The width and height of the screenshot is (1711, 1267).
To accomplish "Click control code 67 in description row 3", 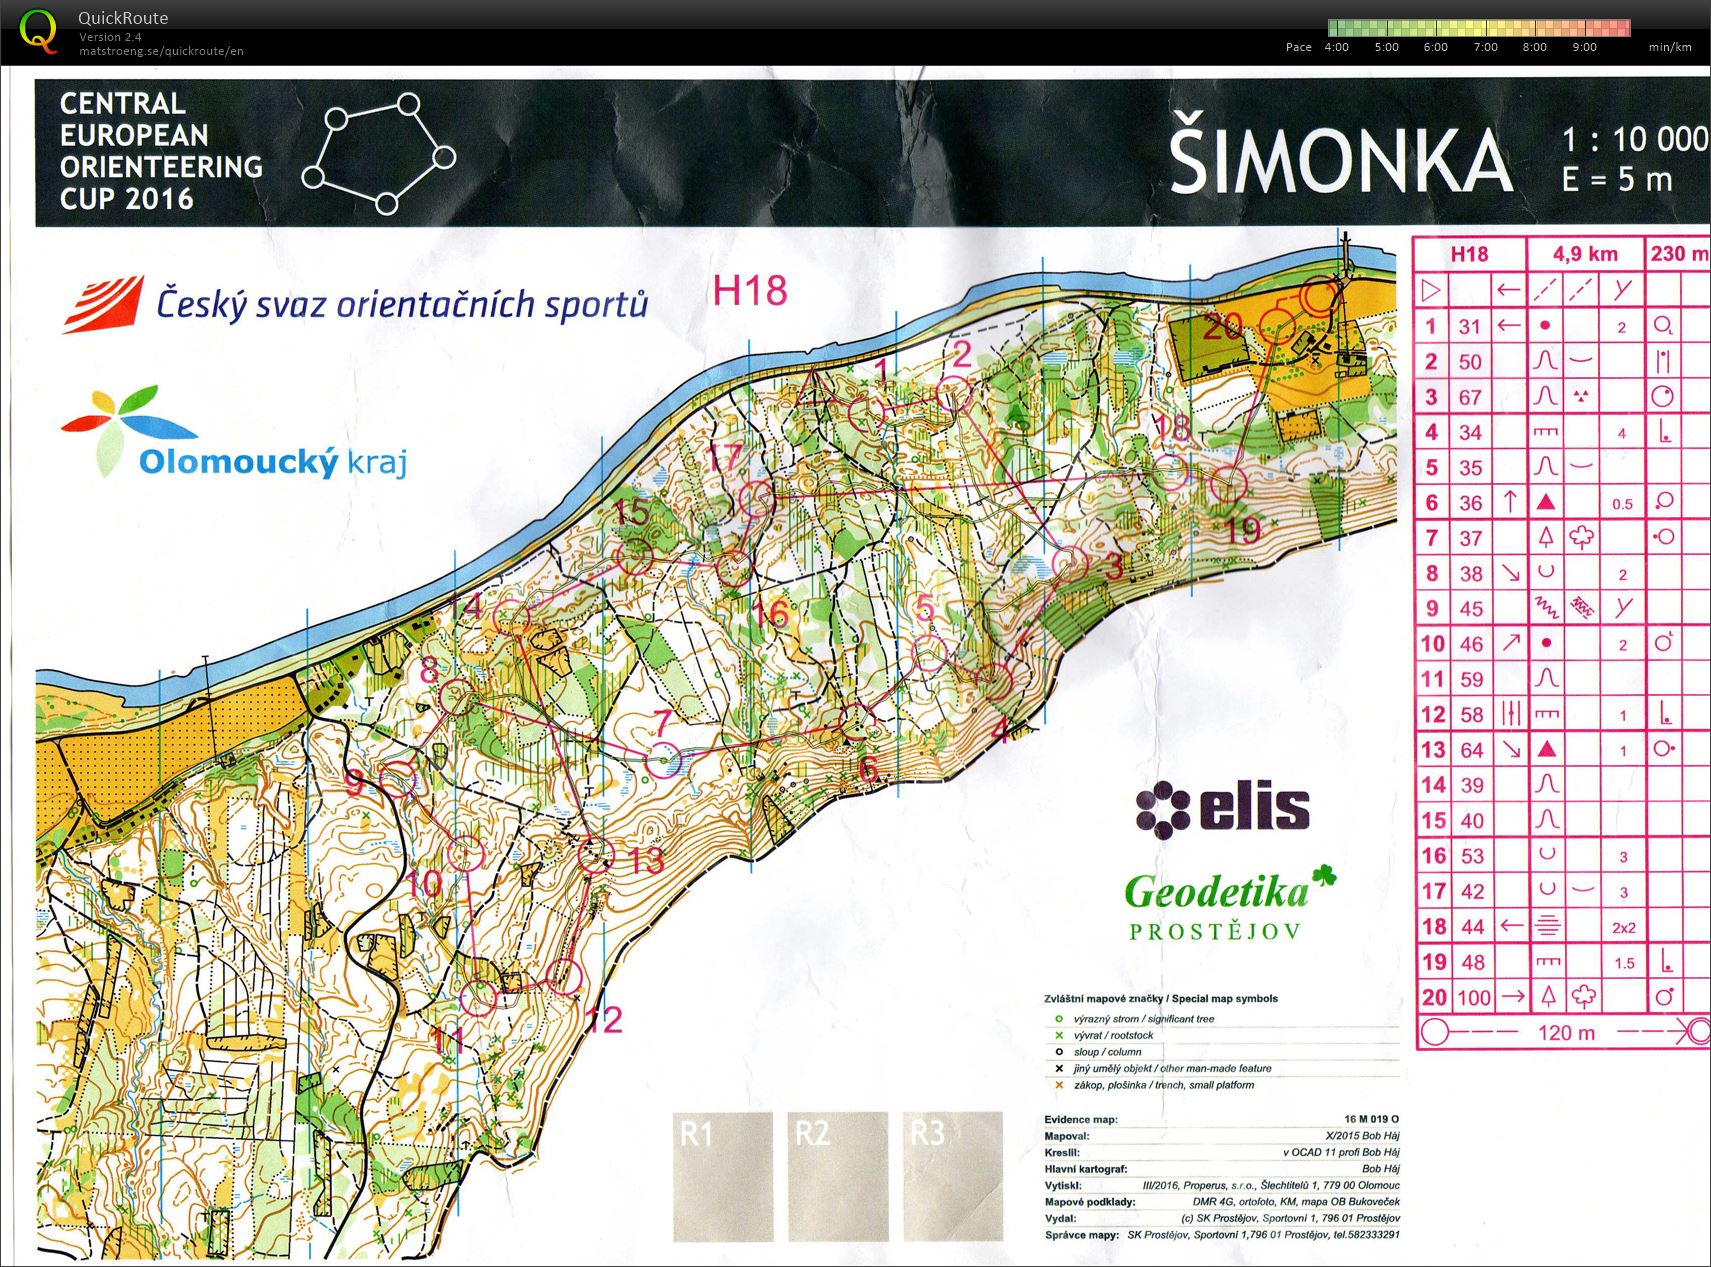I will (1469, 397).
